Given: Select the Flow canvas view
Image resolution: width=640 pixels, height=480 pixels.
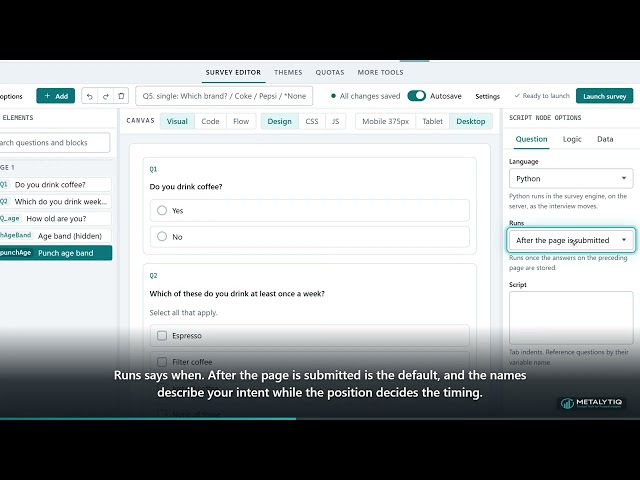Looking at the screenshot, I should tap(241, 121).
